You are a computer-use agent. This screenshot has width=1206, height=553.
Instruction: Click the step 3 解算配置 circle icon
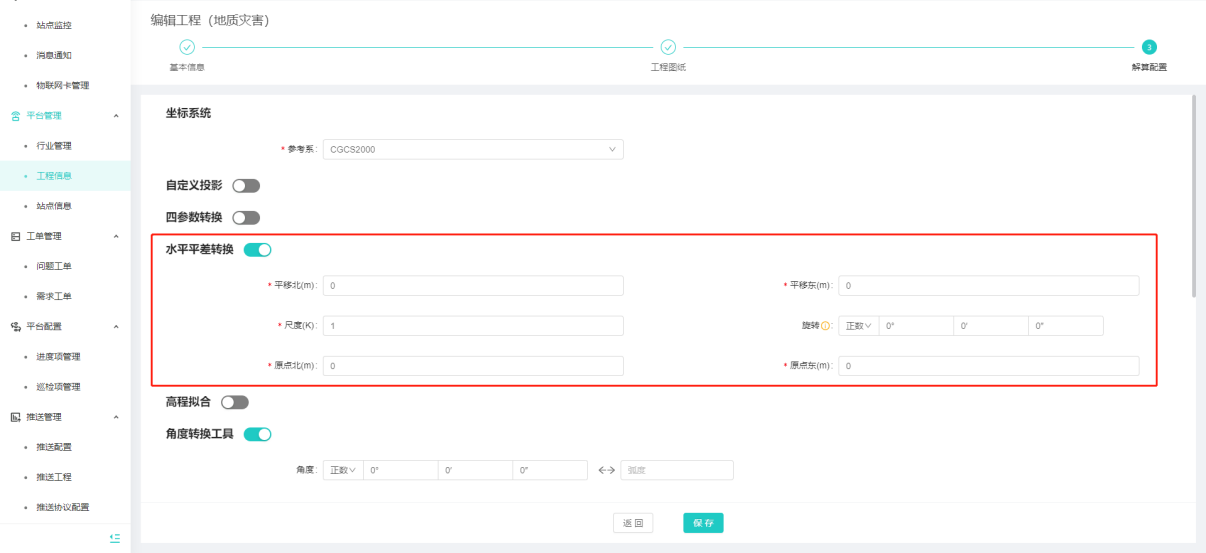pyautogui.click(x=1149, y=47)
